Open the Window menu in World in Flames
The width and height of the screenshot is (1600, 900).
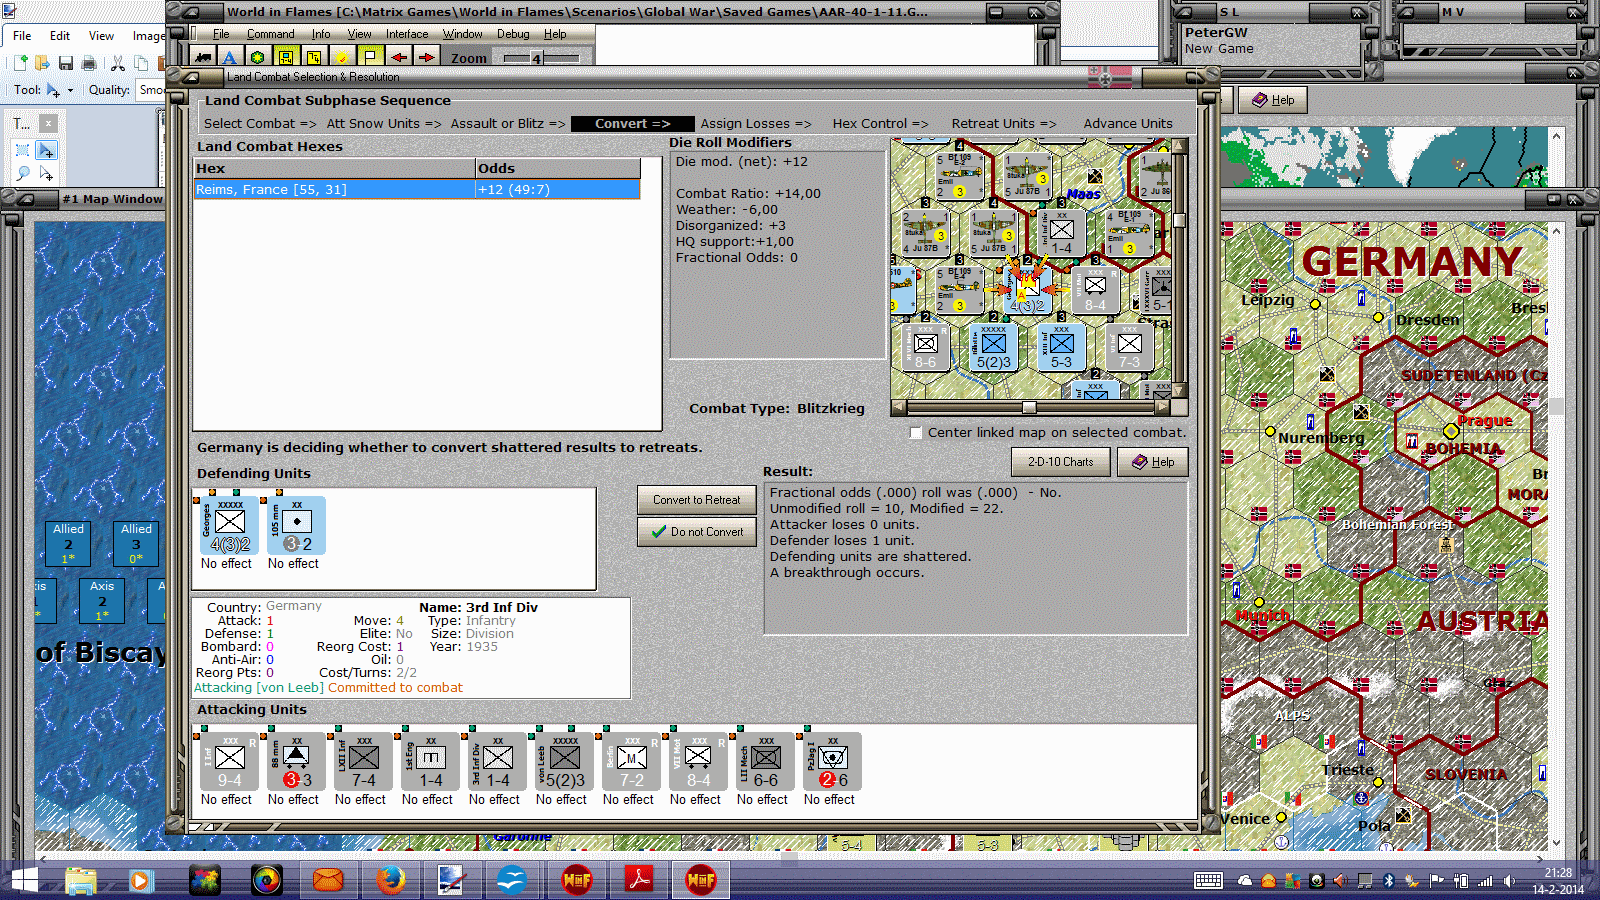click(x=463, y=34)
